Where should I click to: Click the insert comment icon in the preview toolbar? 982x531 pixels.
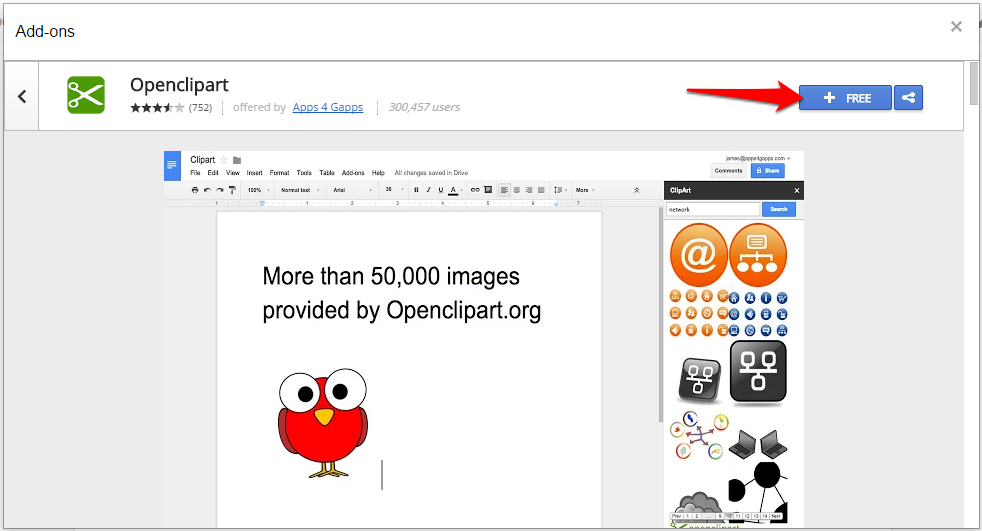tap(488, 190)
